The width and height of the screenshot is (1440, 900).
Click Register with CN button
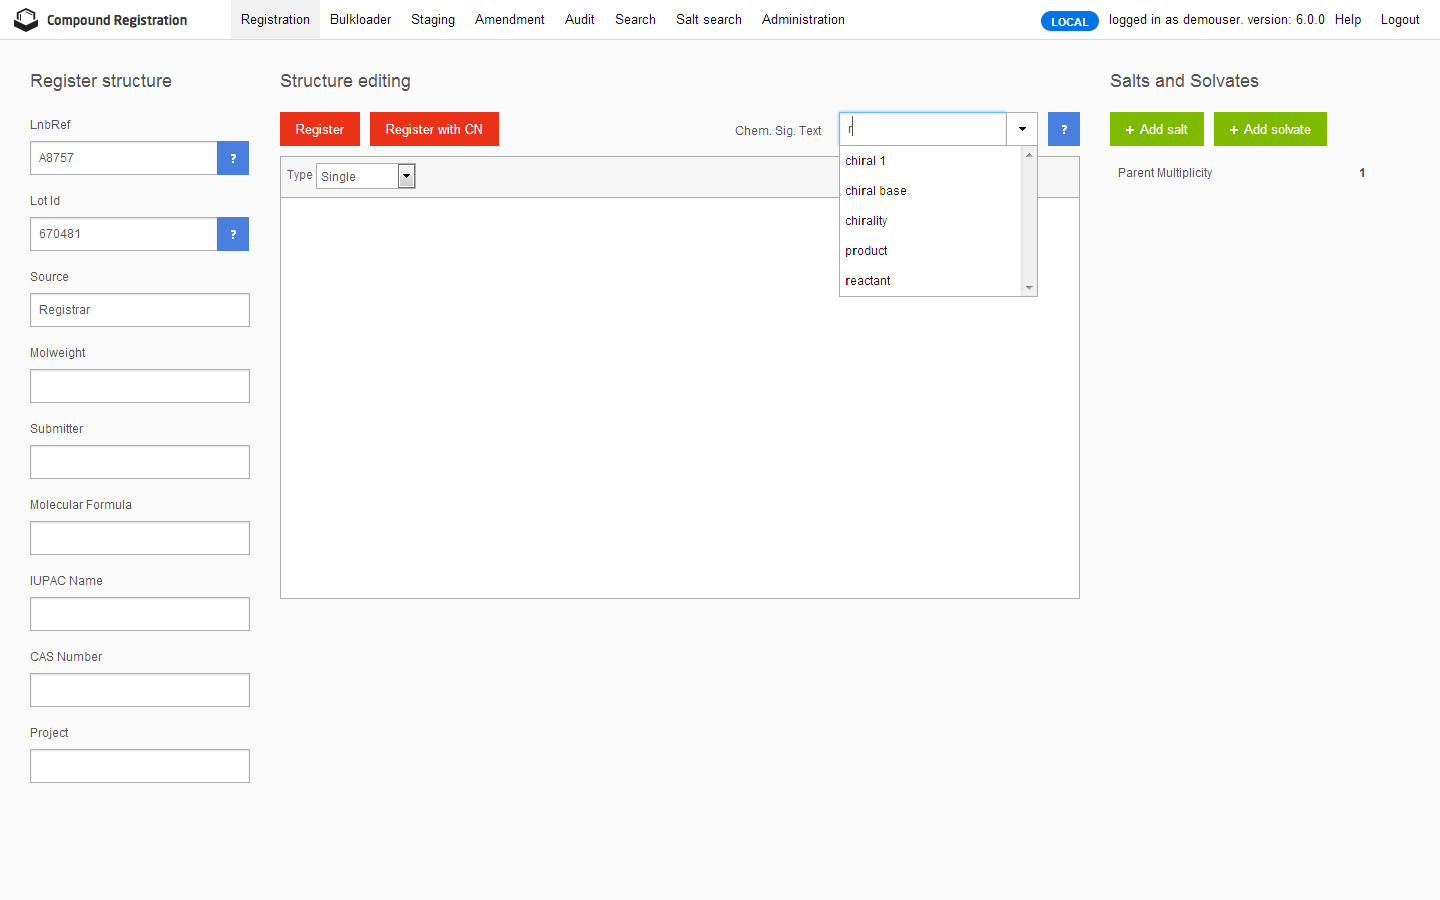[x=434, y=129]
